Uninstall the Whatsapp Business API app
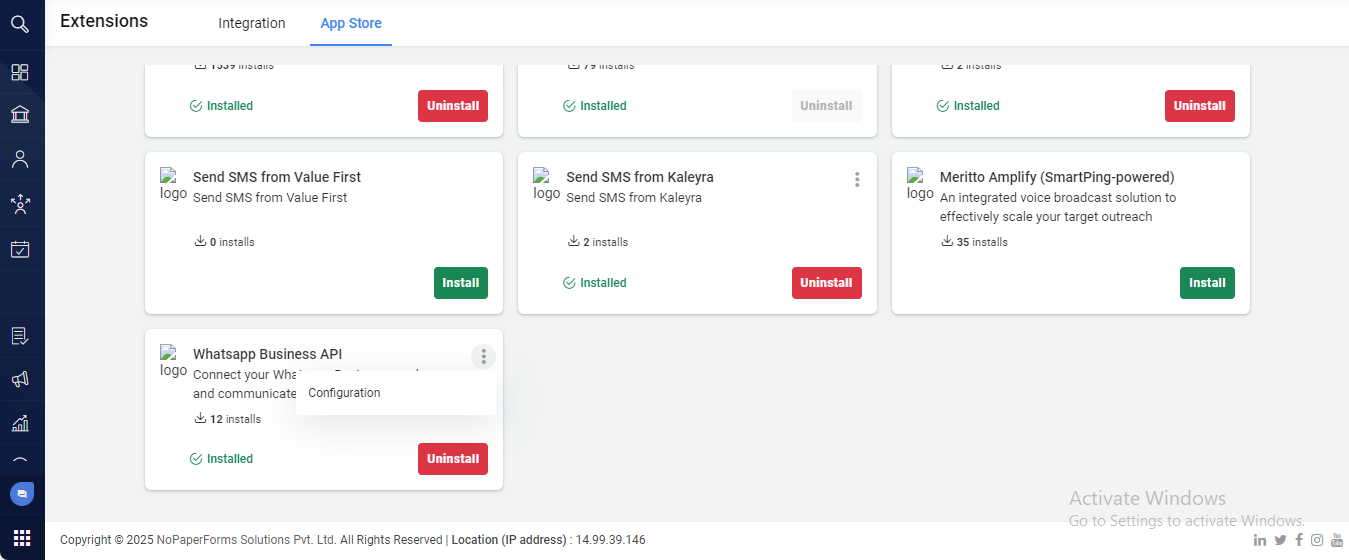 tap(453, 459)
